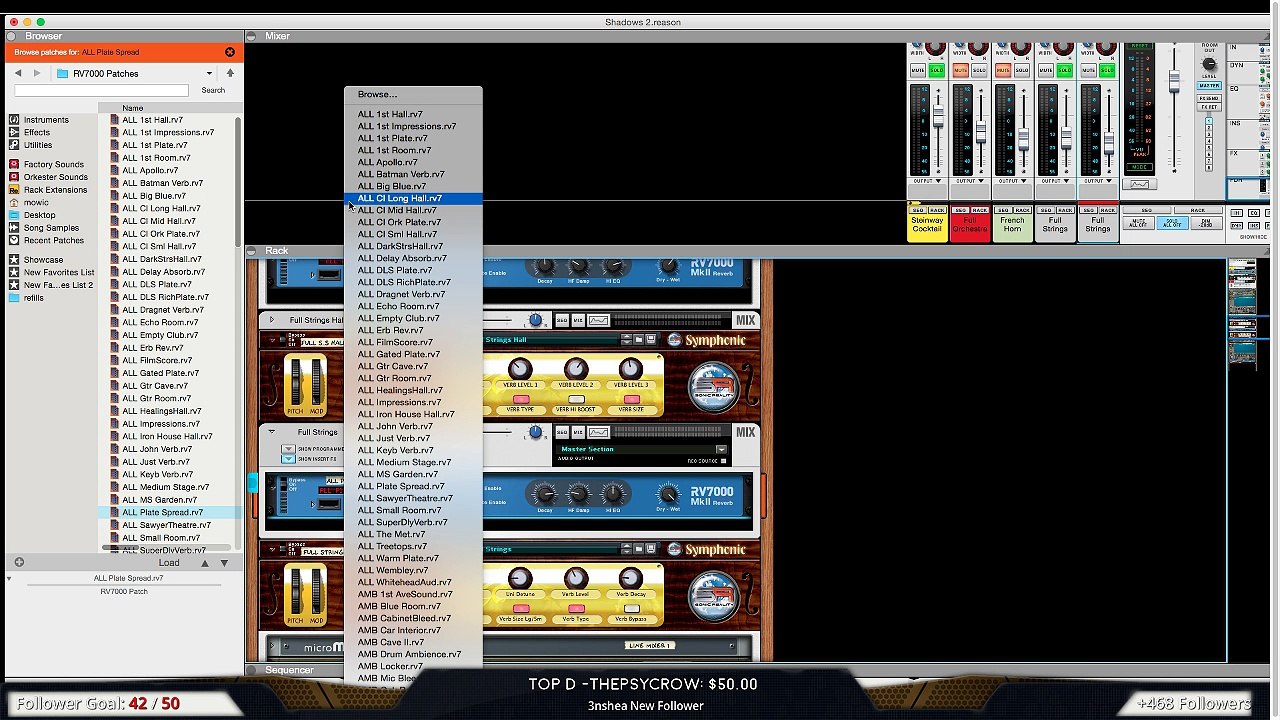Toggle Verb Hi Boost on upper Symphonic
The image size is (1280, 720).
click(x=576, y=399)
